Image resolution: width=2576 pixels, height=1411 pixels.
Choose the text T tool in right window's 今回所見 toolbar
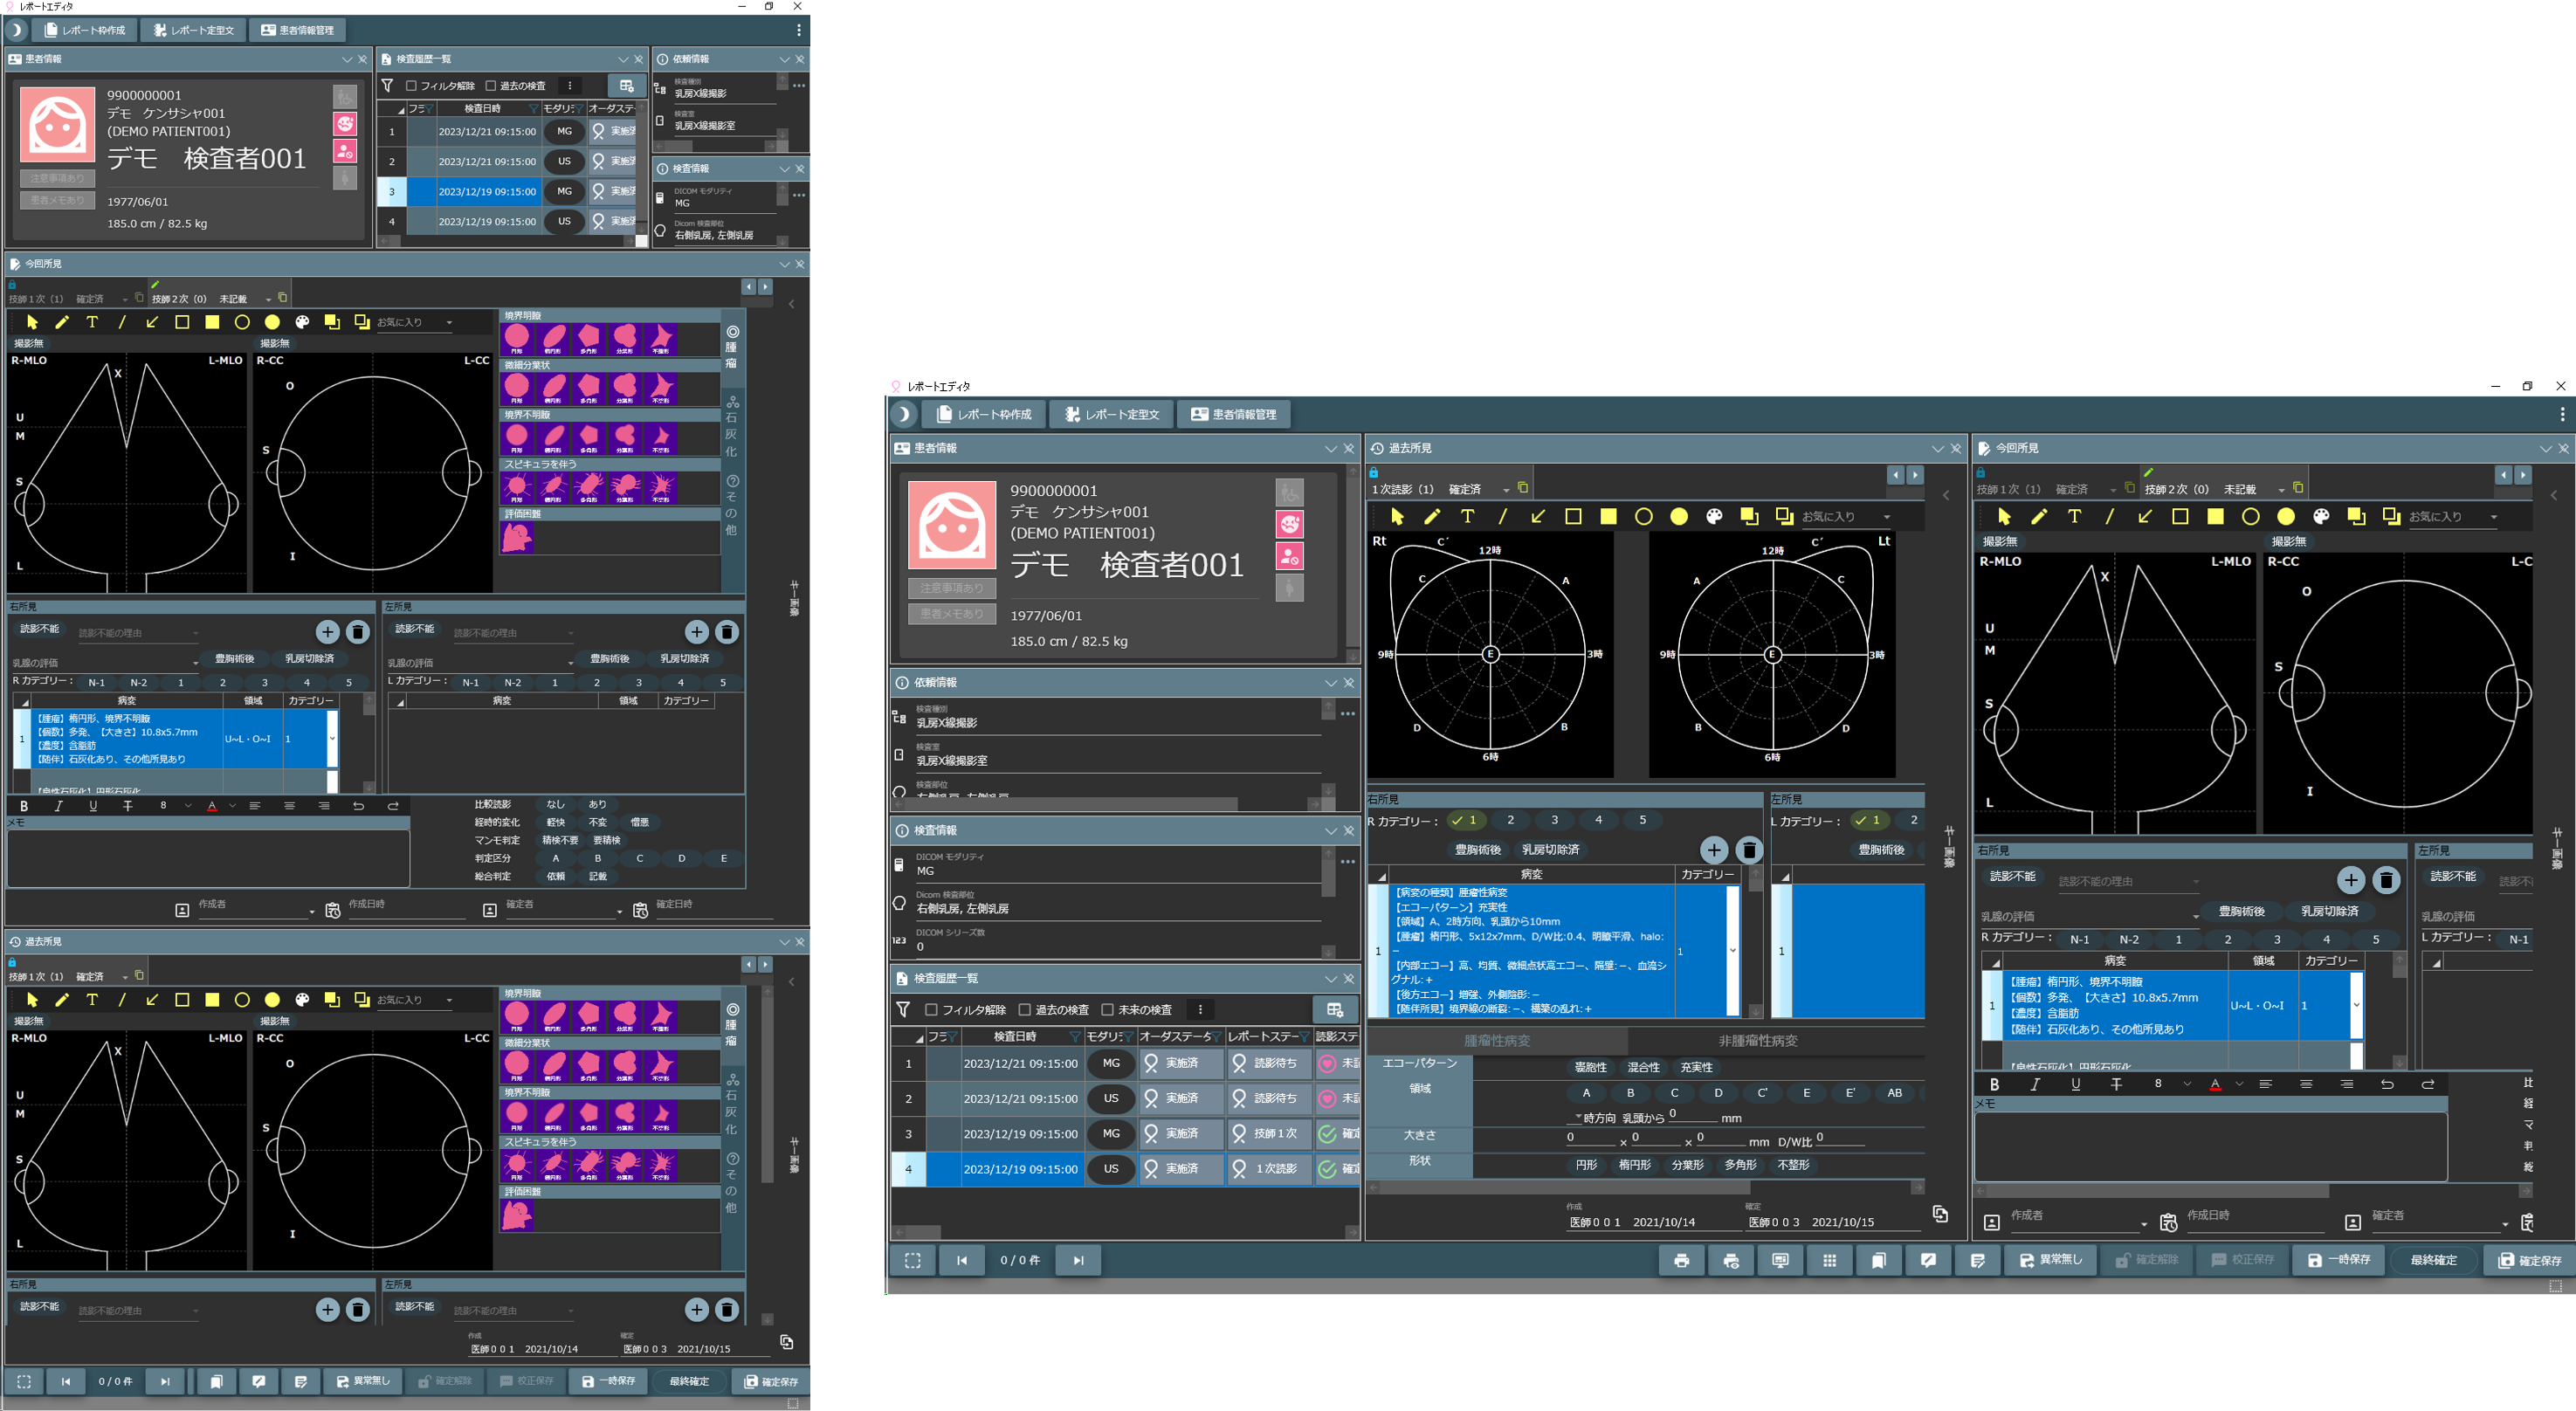pos(2074,516)
